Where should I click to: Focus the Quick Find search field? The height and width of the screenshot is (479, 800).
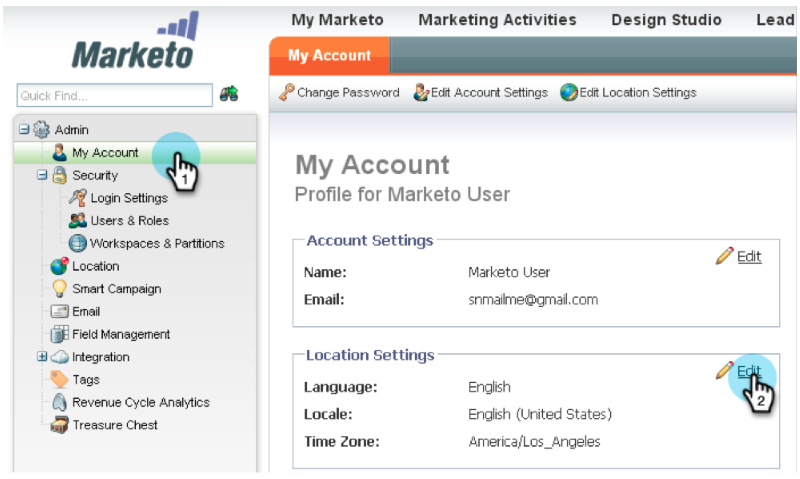coord(115,95)
